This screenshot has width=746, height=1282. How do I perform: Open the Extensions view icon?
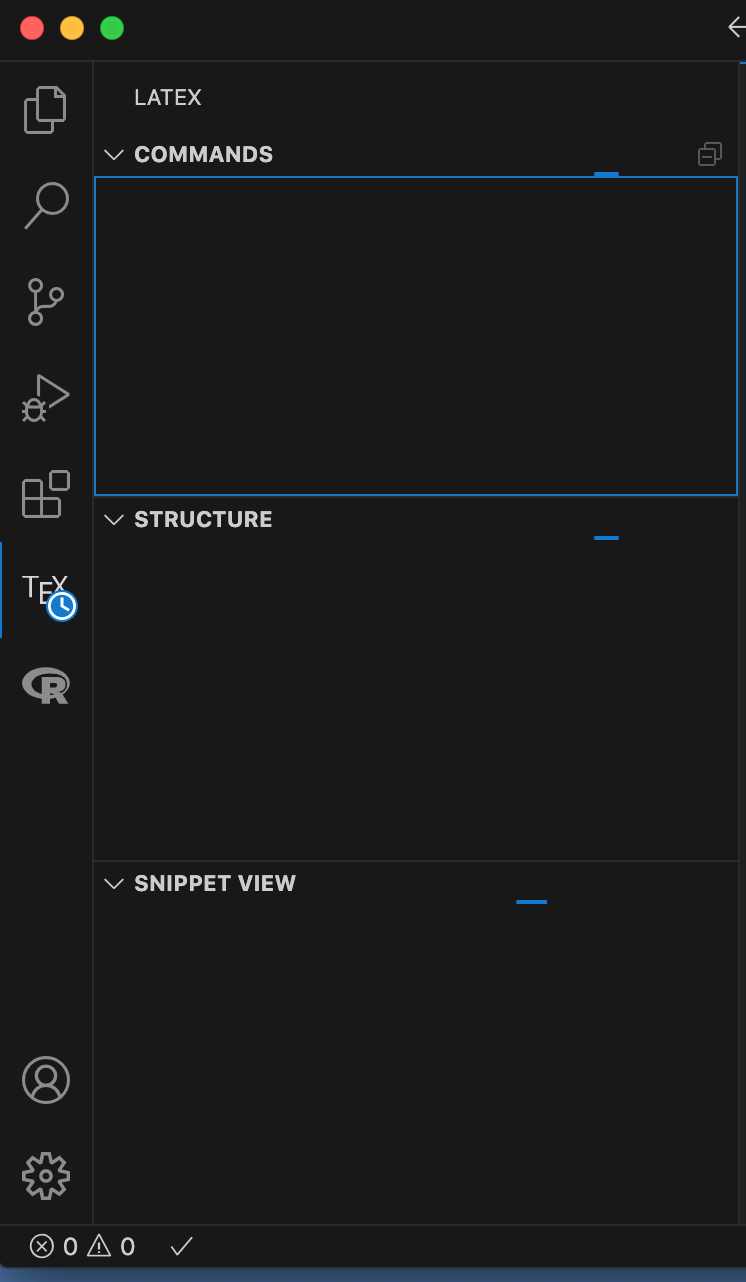tap(45, 493)
